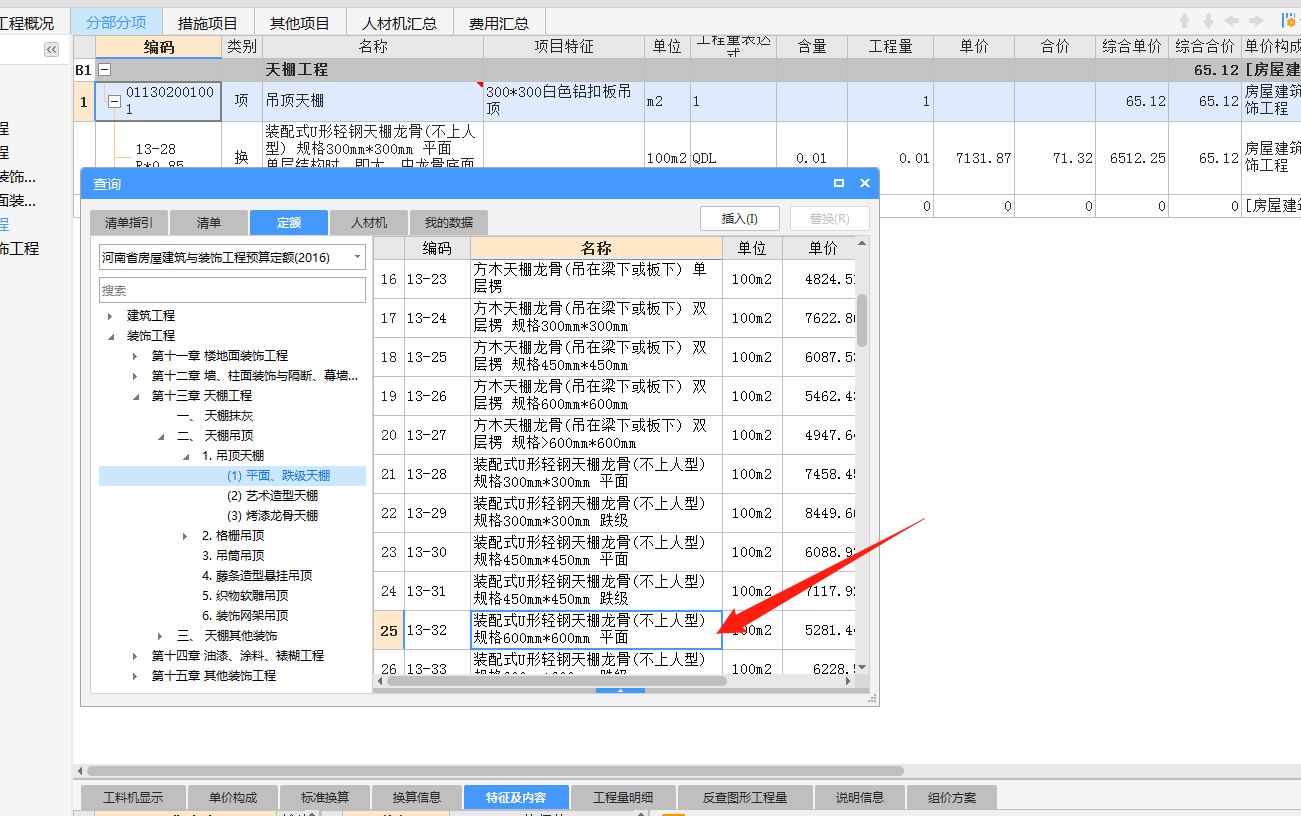The height and width of the screenshot is (816, 1301).
Task: Open the column settings gear icon
Action: click(1289, 21)
